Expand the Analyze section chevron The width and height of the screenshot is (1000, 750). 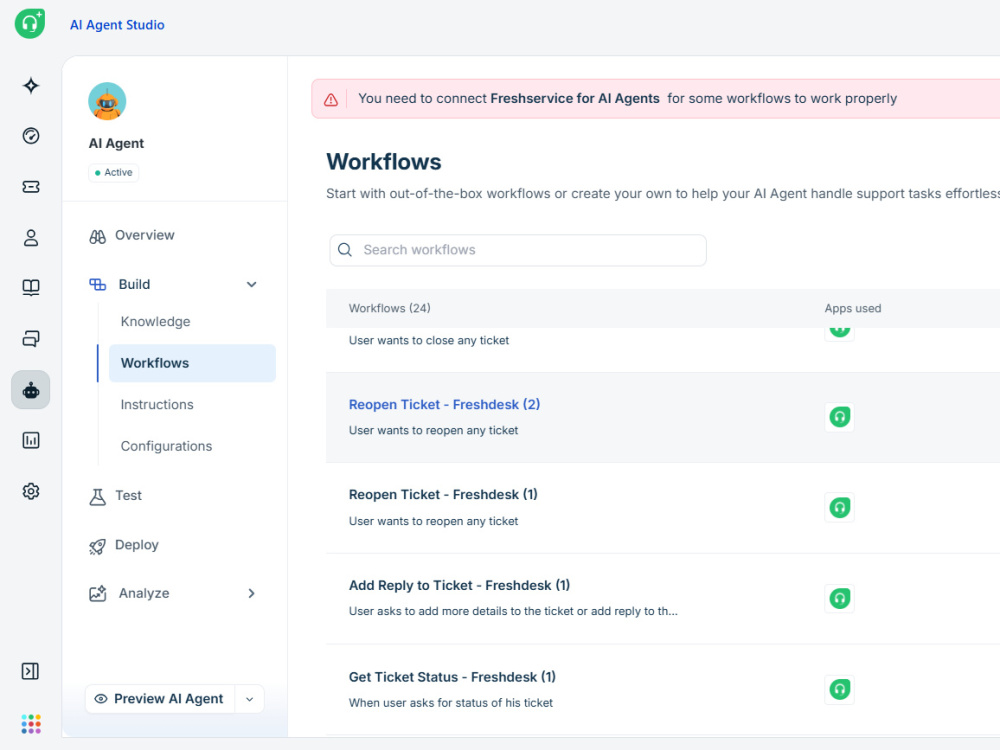click(x=251, y=594)
